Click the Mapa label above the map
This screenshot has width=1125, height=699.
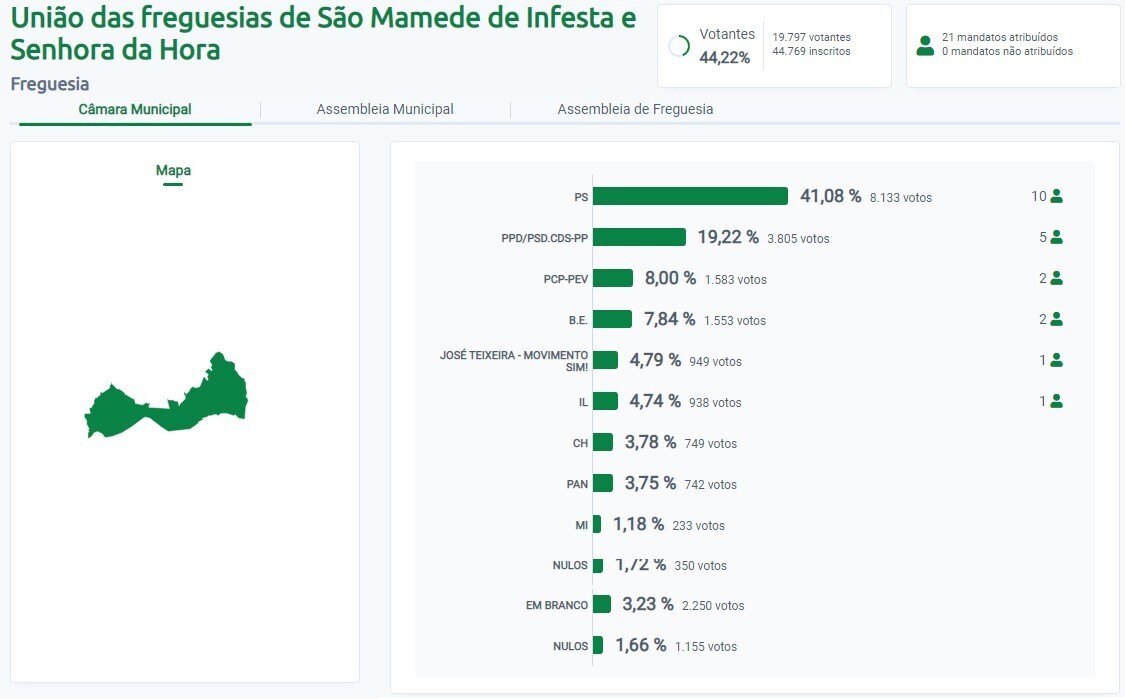173,170
